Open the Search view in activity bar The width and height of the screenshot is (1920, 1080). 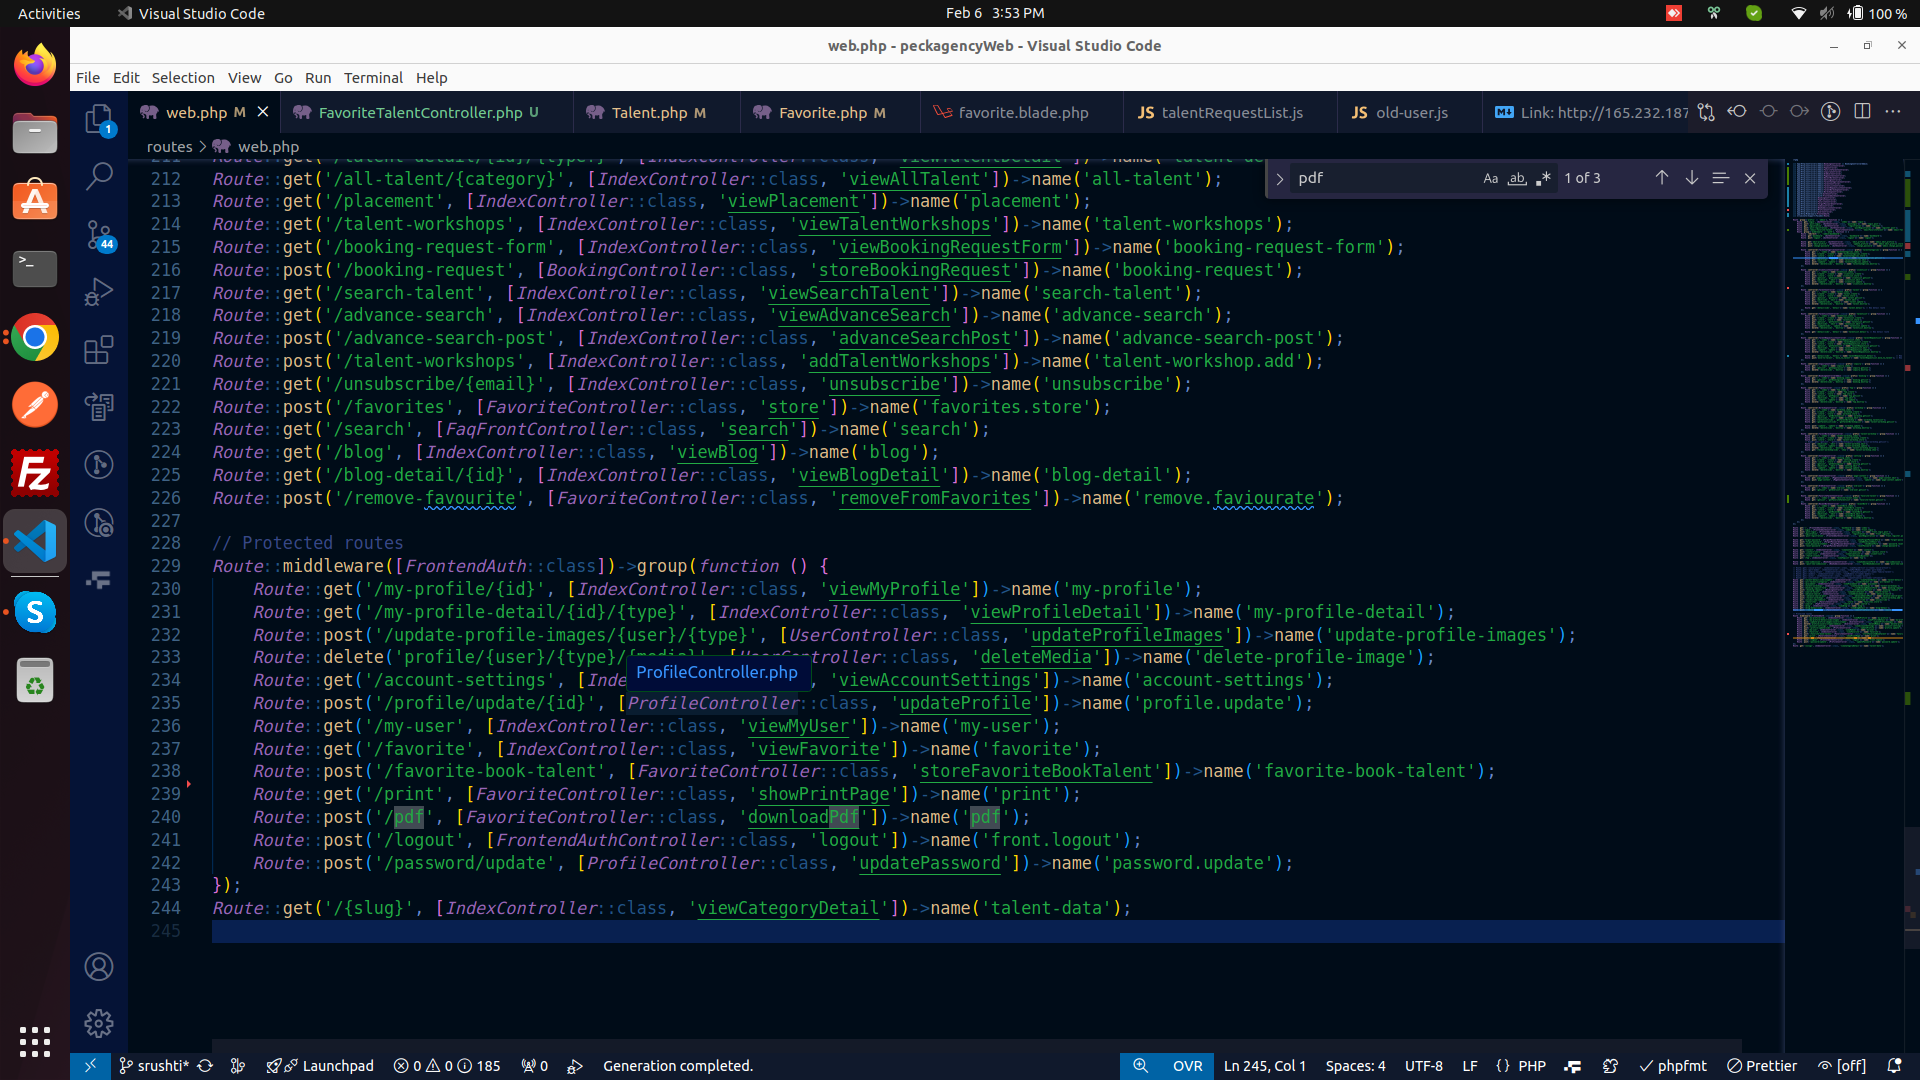[98, 177]
